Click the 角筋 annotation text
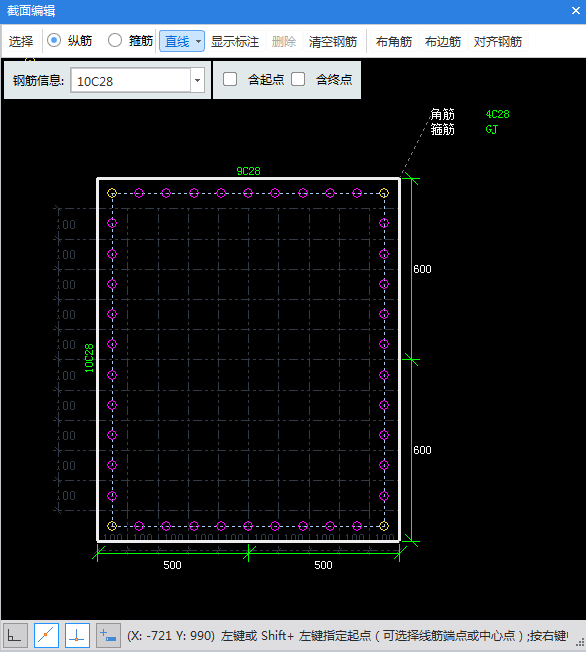This screenshot has width=586, height=652. pos(443,114)
